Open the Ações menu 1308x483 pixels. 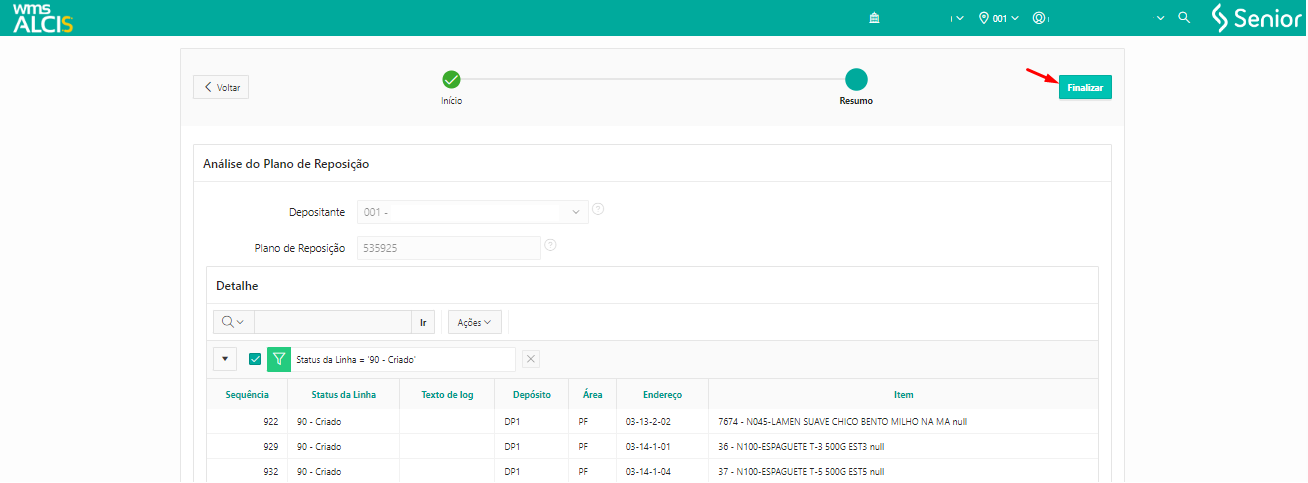tap(475, 322)
